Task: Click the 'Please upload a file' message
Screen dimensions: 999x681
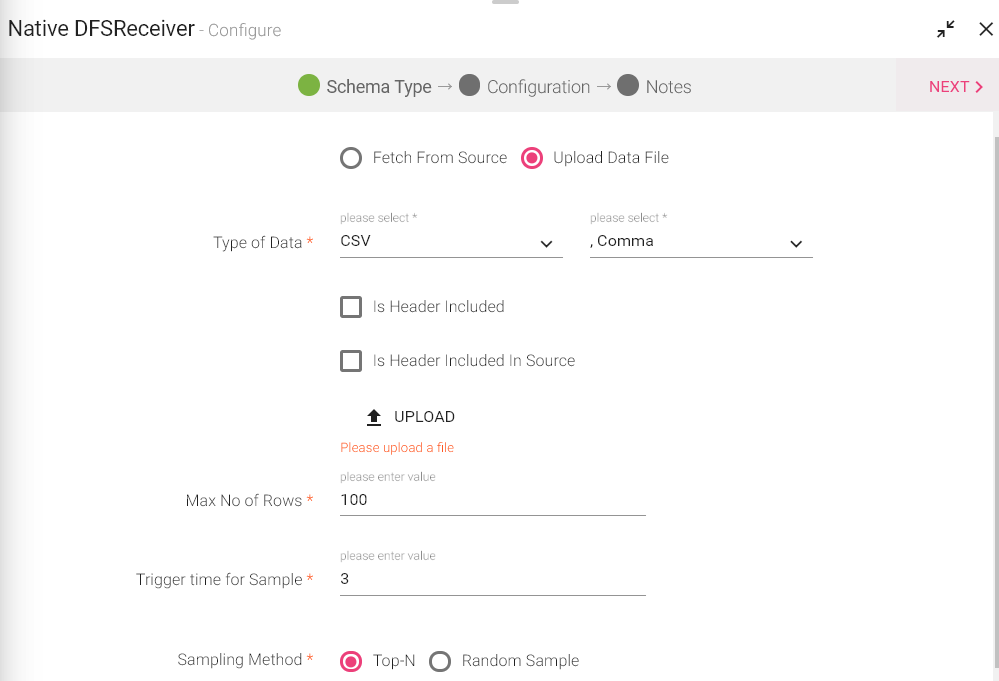Action: click(397, 448)
